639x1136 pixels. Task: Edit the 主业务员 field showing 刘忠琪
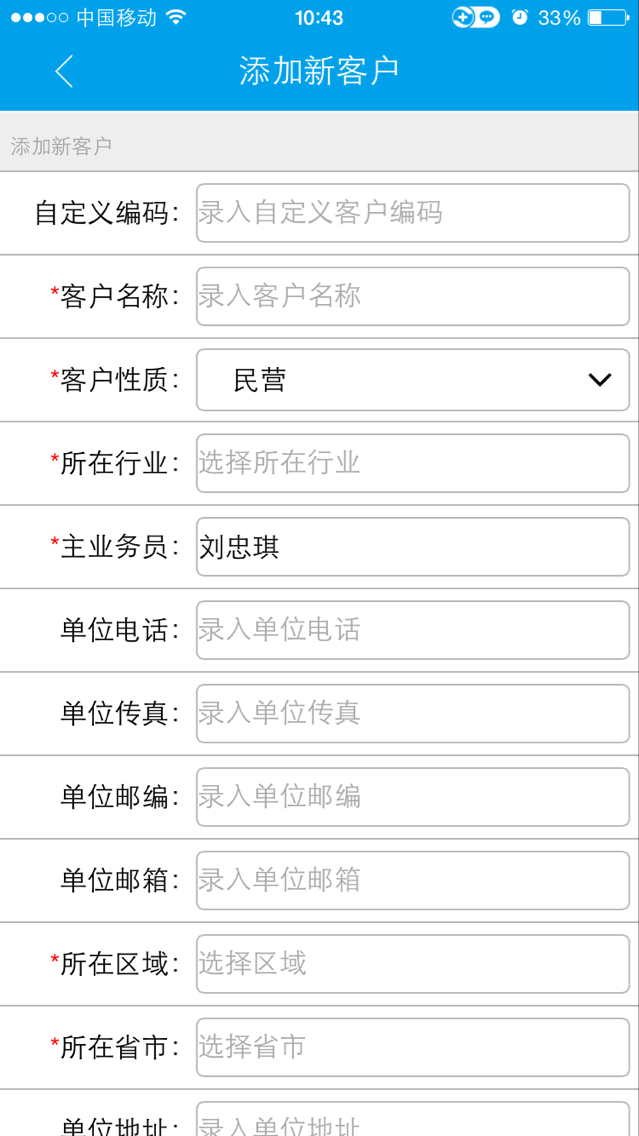click(412, 547)
